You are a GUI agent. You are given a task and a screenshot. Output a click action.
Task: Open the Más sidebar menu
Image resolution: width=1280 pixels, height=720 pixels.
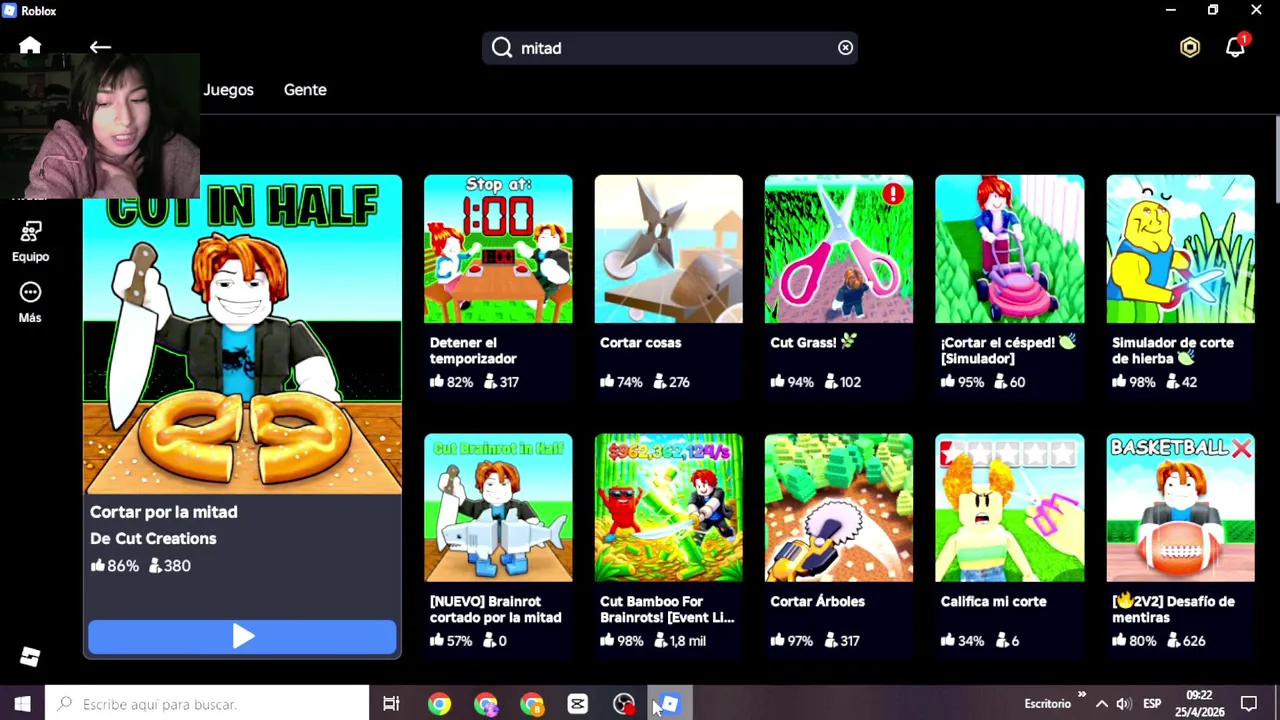tap(30, 302)
